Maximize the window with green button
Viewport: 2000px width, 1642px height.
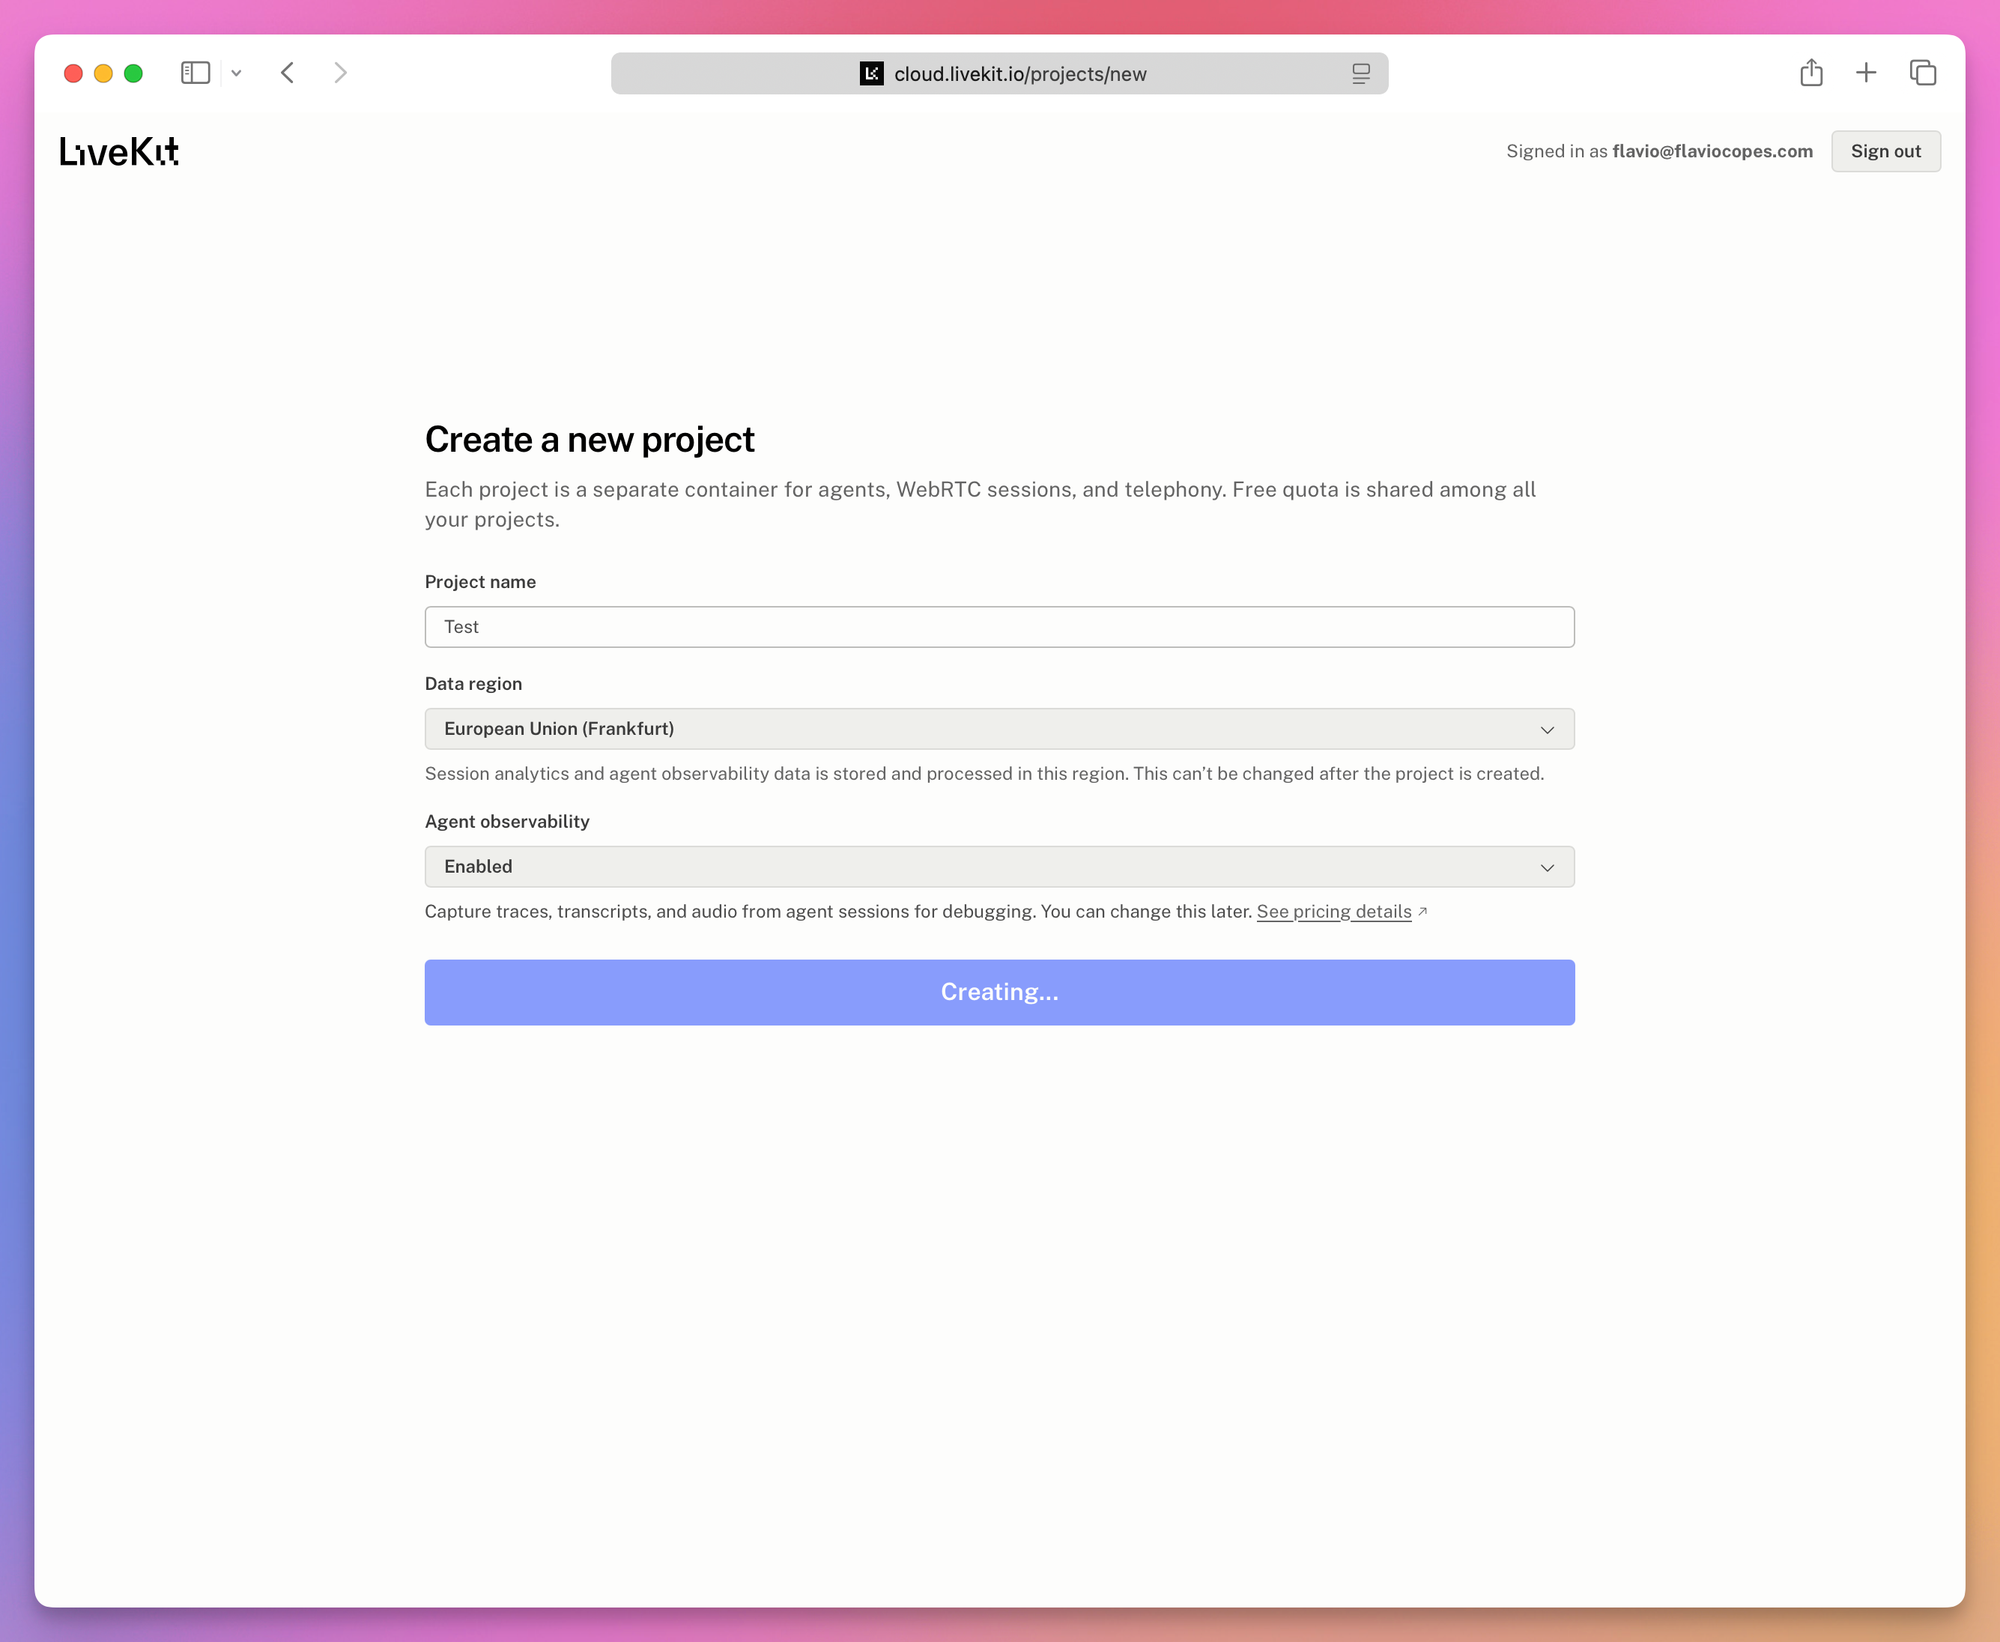(133, 73)
